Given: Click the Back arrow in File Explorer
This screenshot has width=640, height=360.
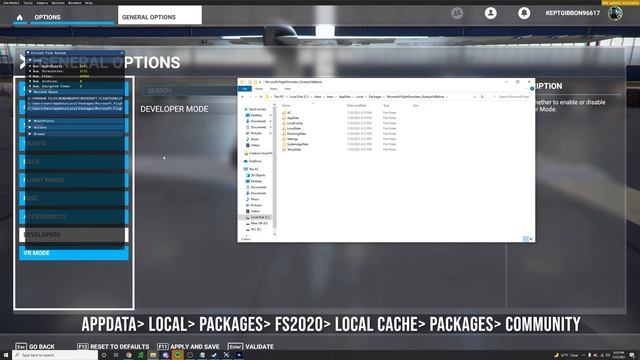Looking at the screenshot, I should [242, 97].
